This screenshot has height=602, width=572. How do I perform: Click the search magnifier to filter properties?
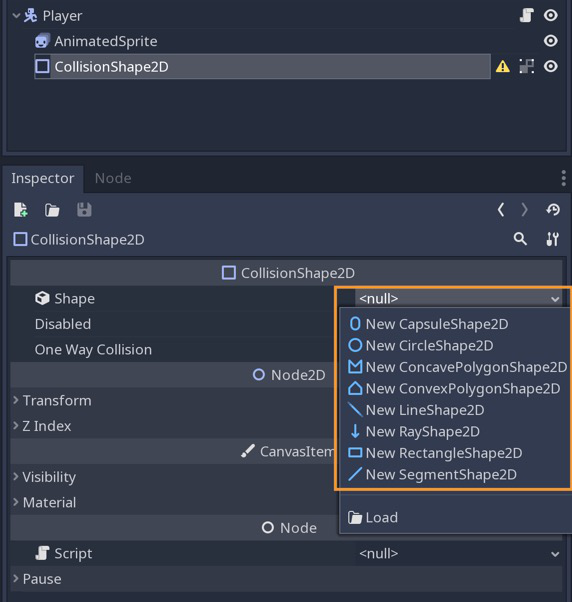pos(520,239)
